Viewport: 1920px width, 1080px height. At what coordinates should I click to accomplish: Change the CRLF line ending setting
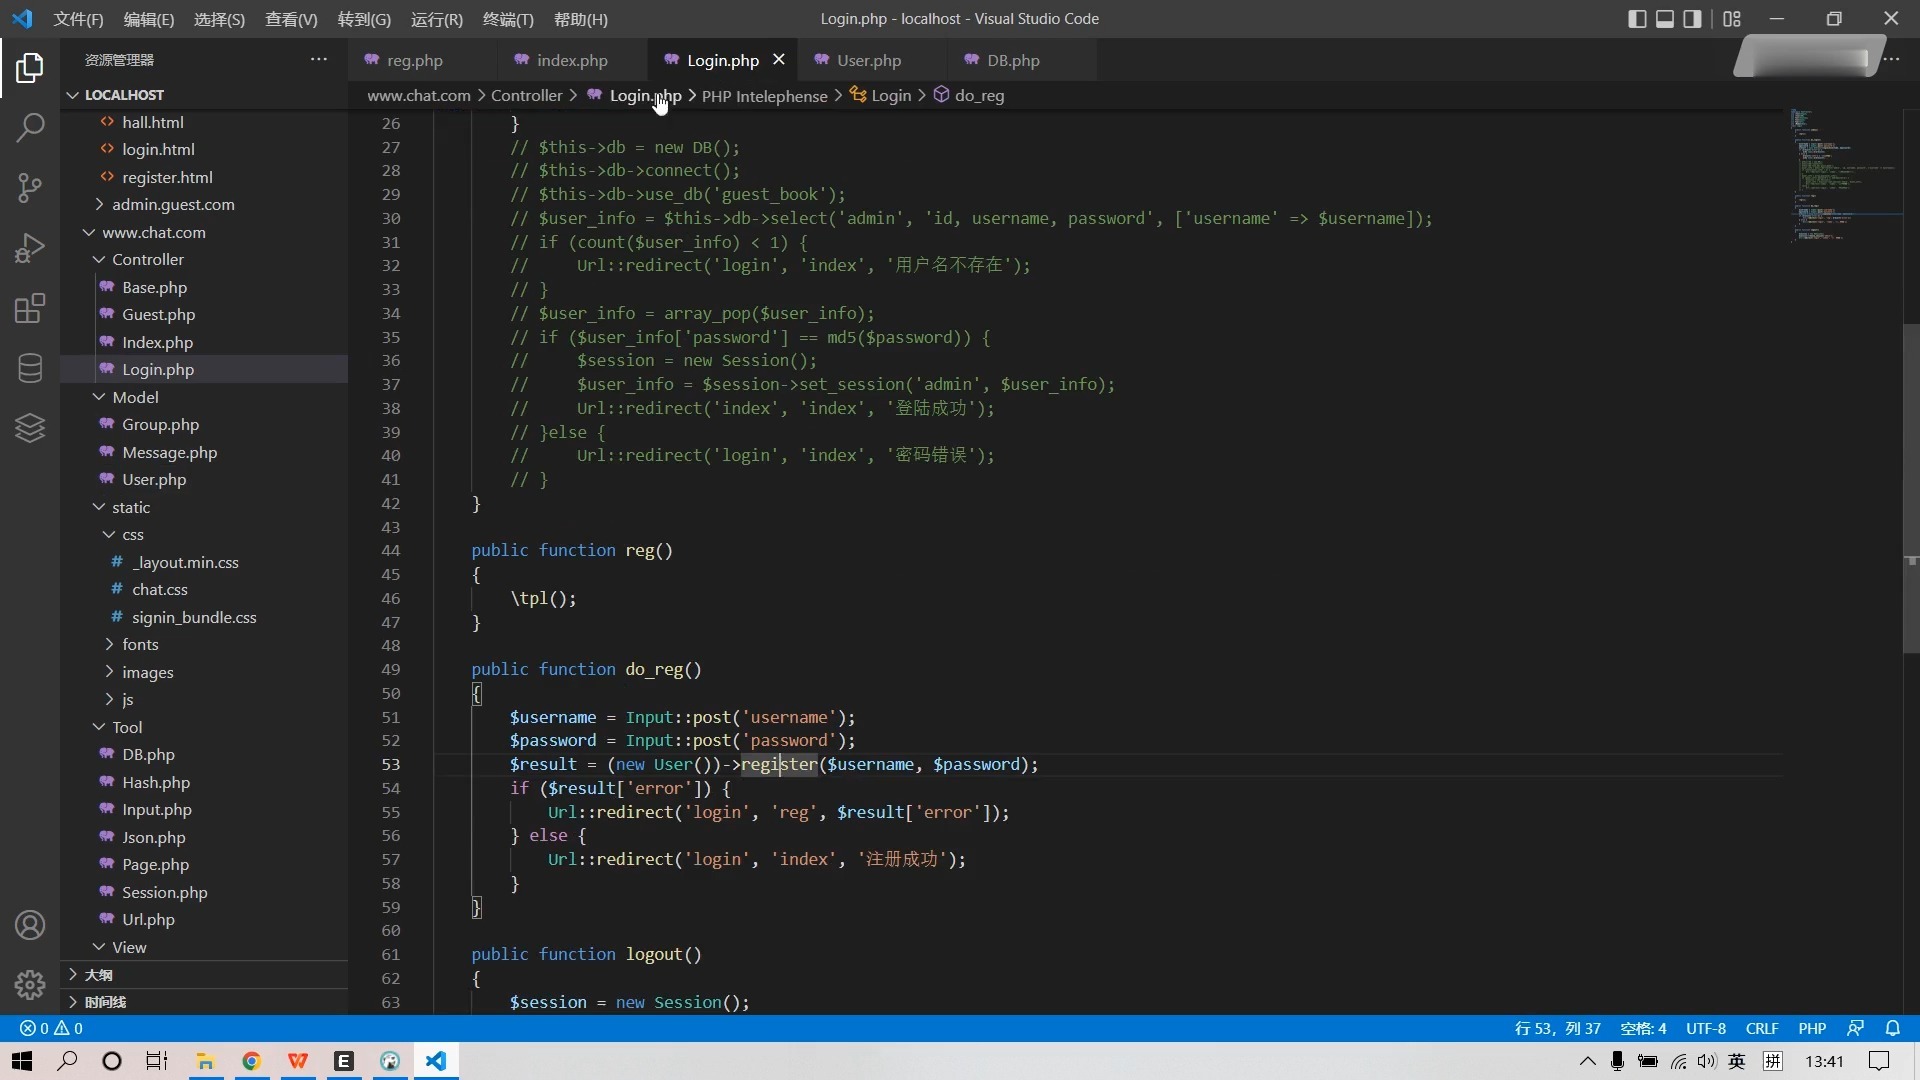(x=1761, y=1028)
